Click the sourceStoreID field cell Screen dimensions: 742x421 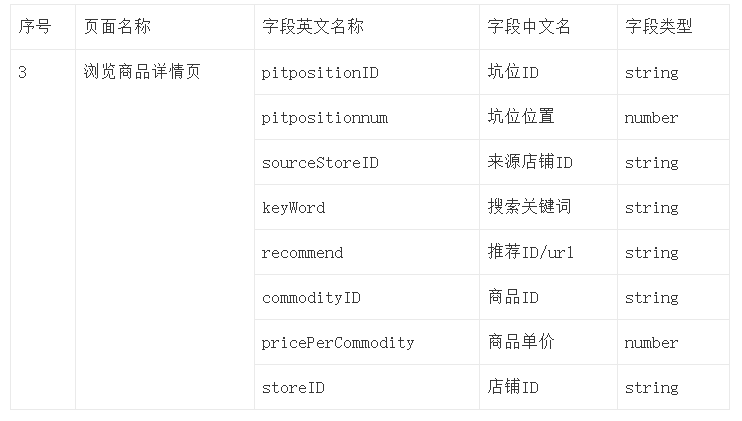(320, 162)
